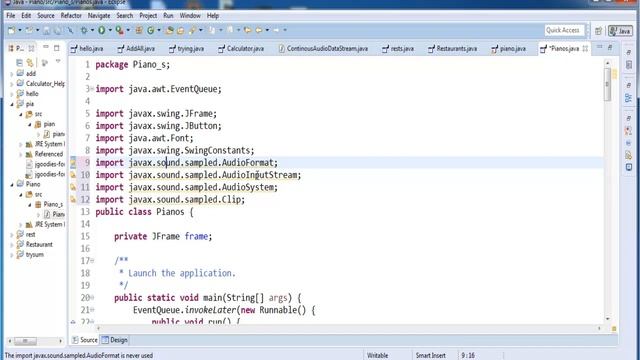This screenshot has width=640, height=360.
Task: Click the Open Task toolbar icon
Action: pyautogui.click(x=180, y=30)
